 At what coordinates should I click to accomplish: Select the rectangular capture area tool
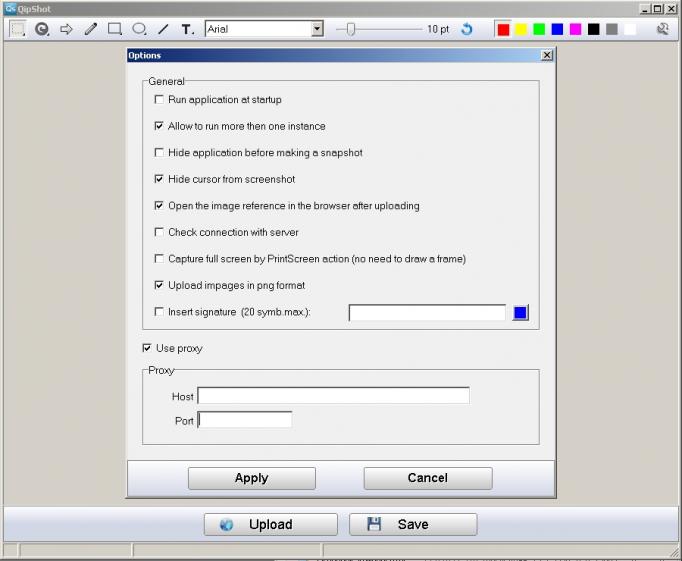[17, 29]
